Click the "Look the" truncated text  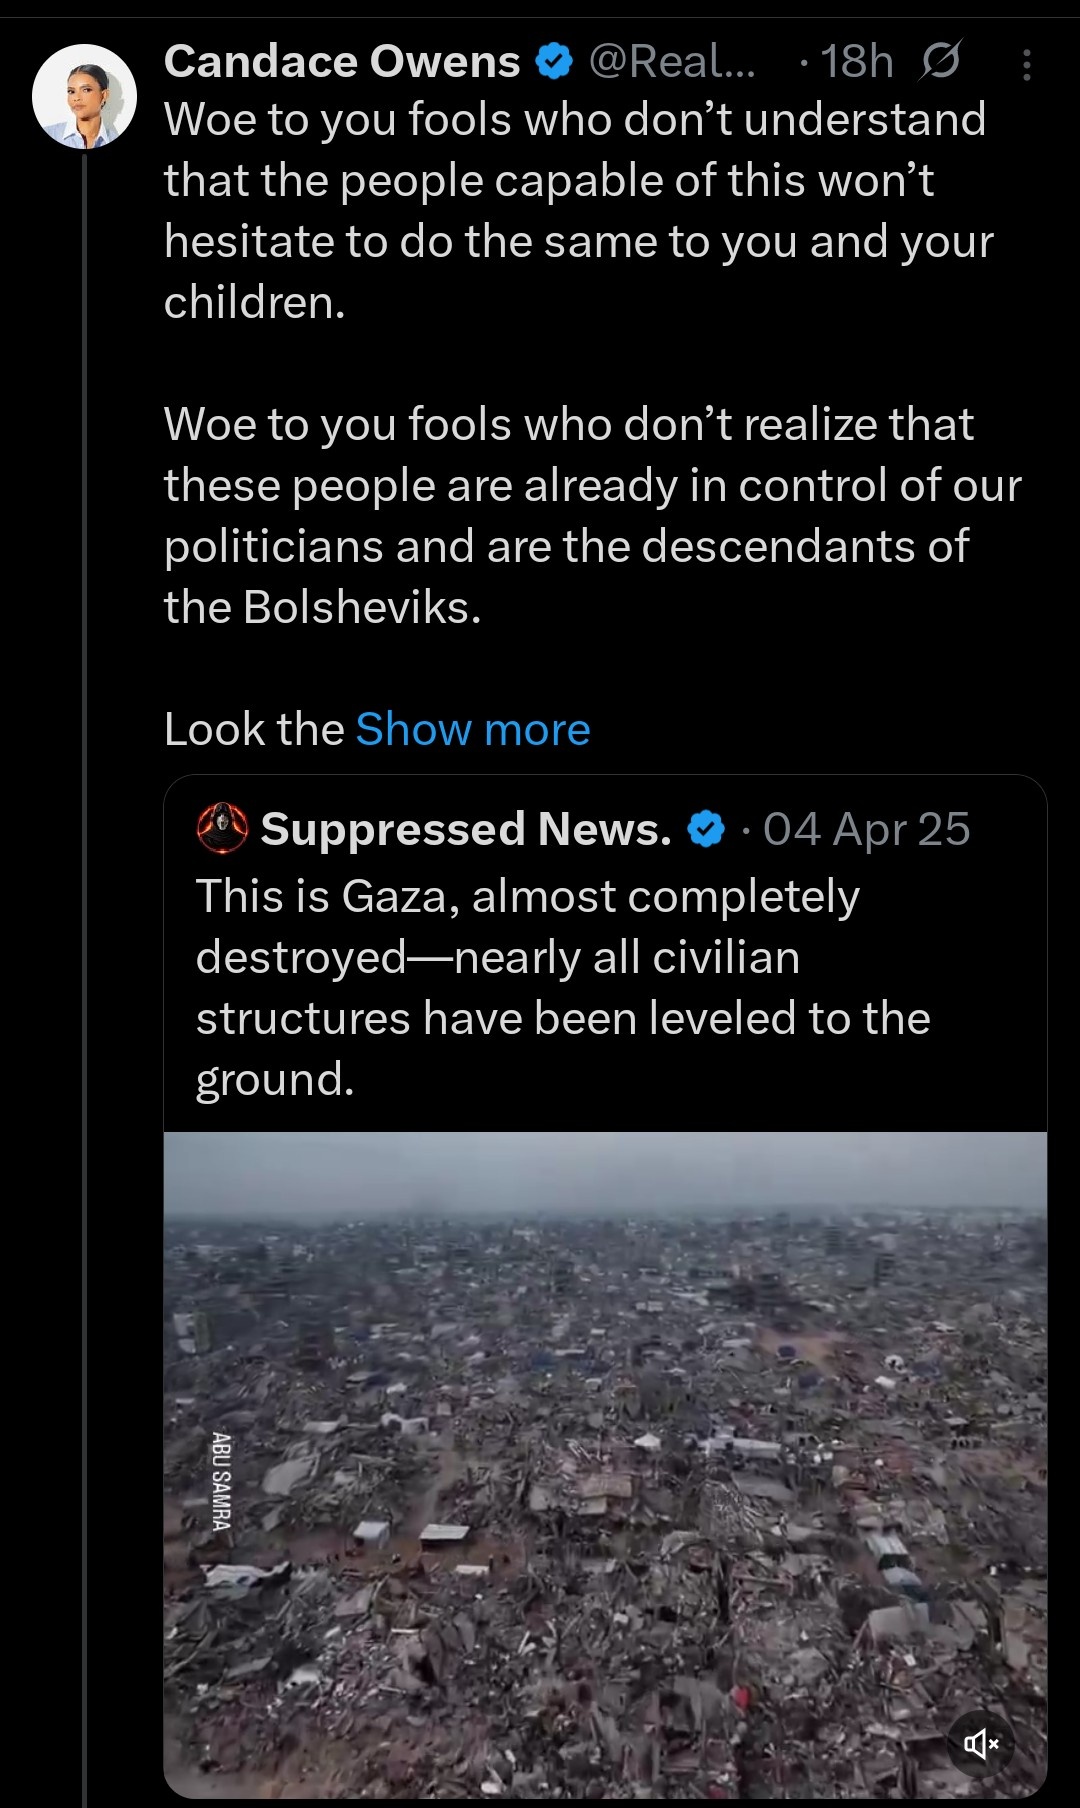[253, 729]
